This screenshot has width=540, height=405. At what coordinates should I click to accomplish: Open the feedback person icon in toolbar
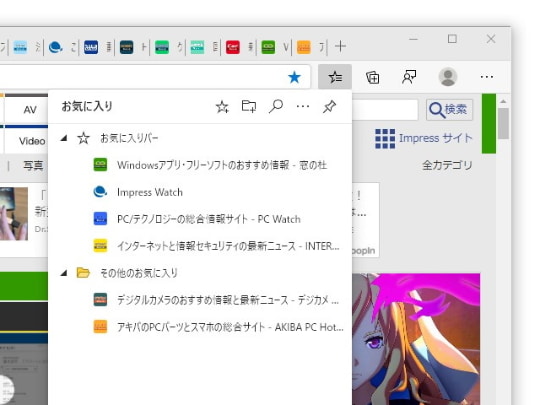(409, 77)
